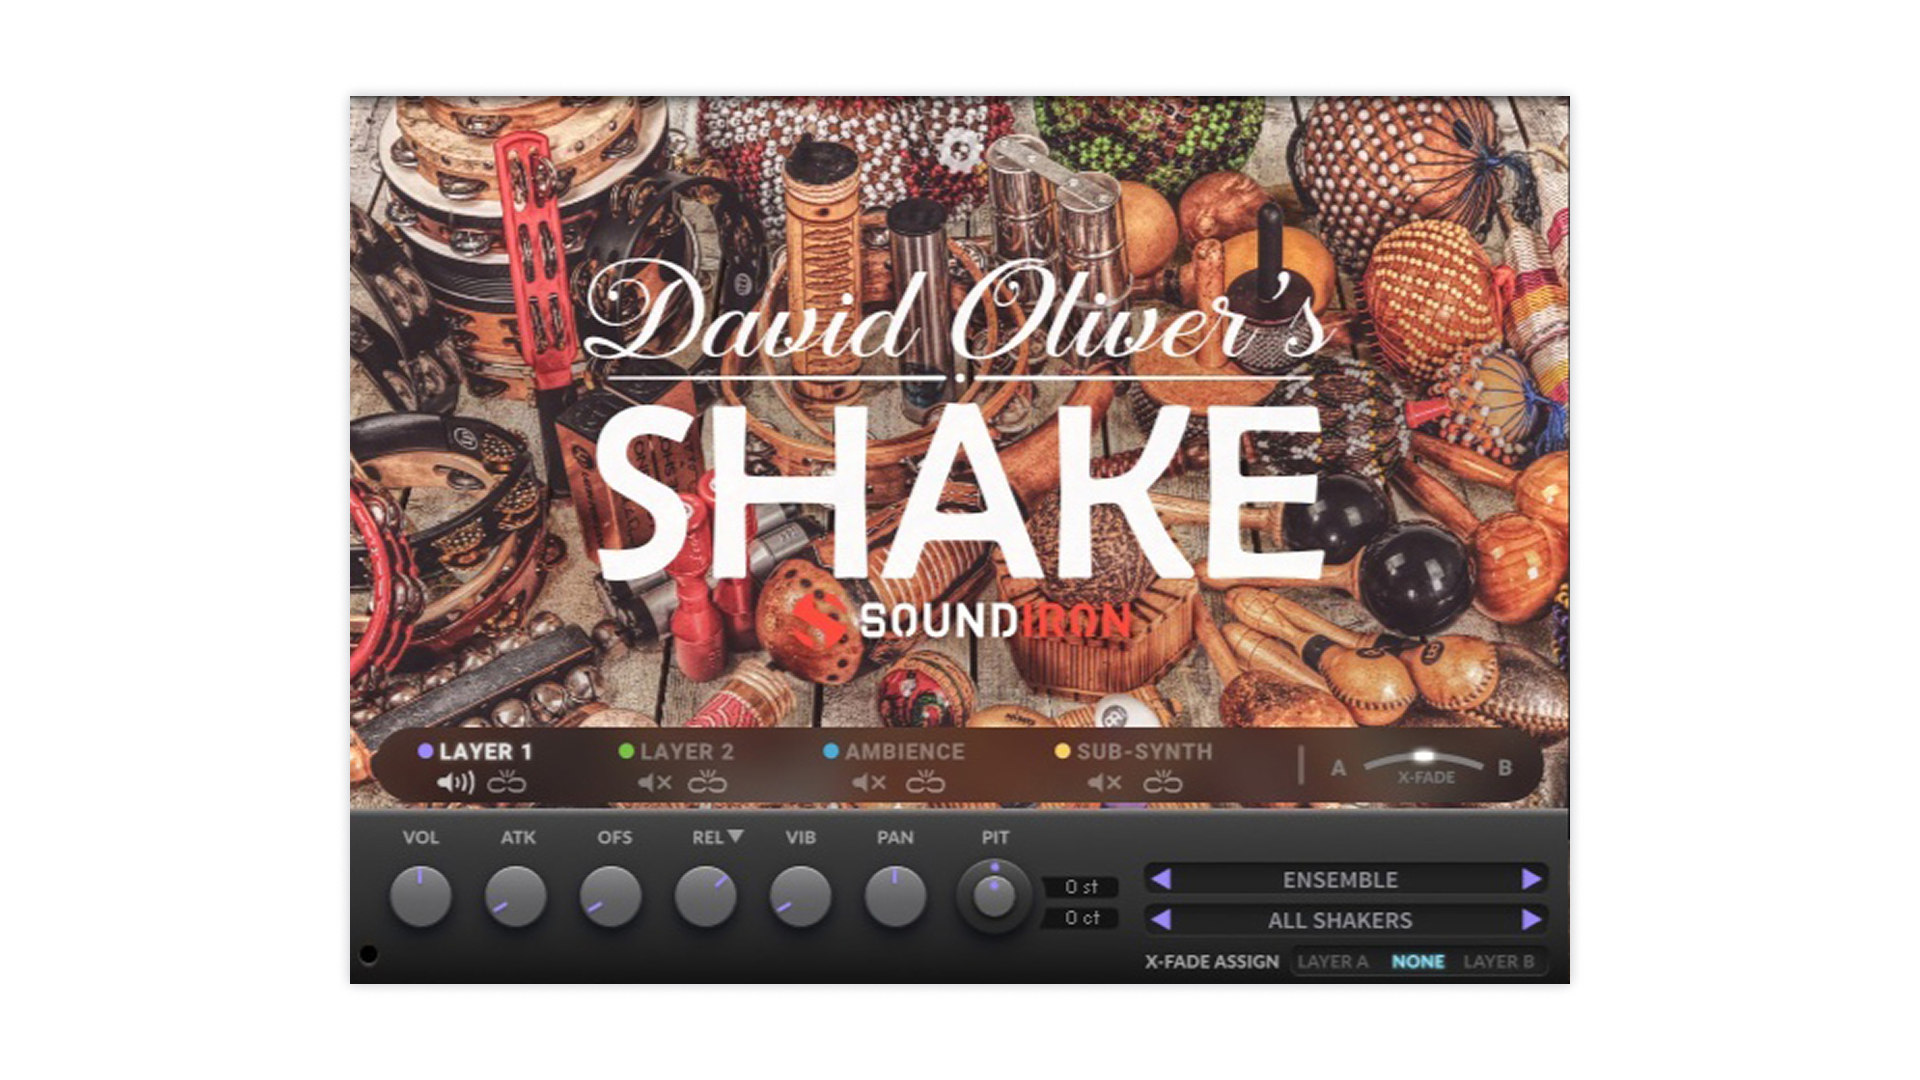
Task: Click the Layer 1 link icon
Action: (506, 783)
